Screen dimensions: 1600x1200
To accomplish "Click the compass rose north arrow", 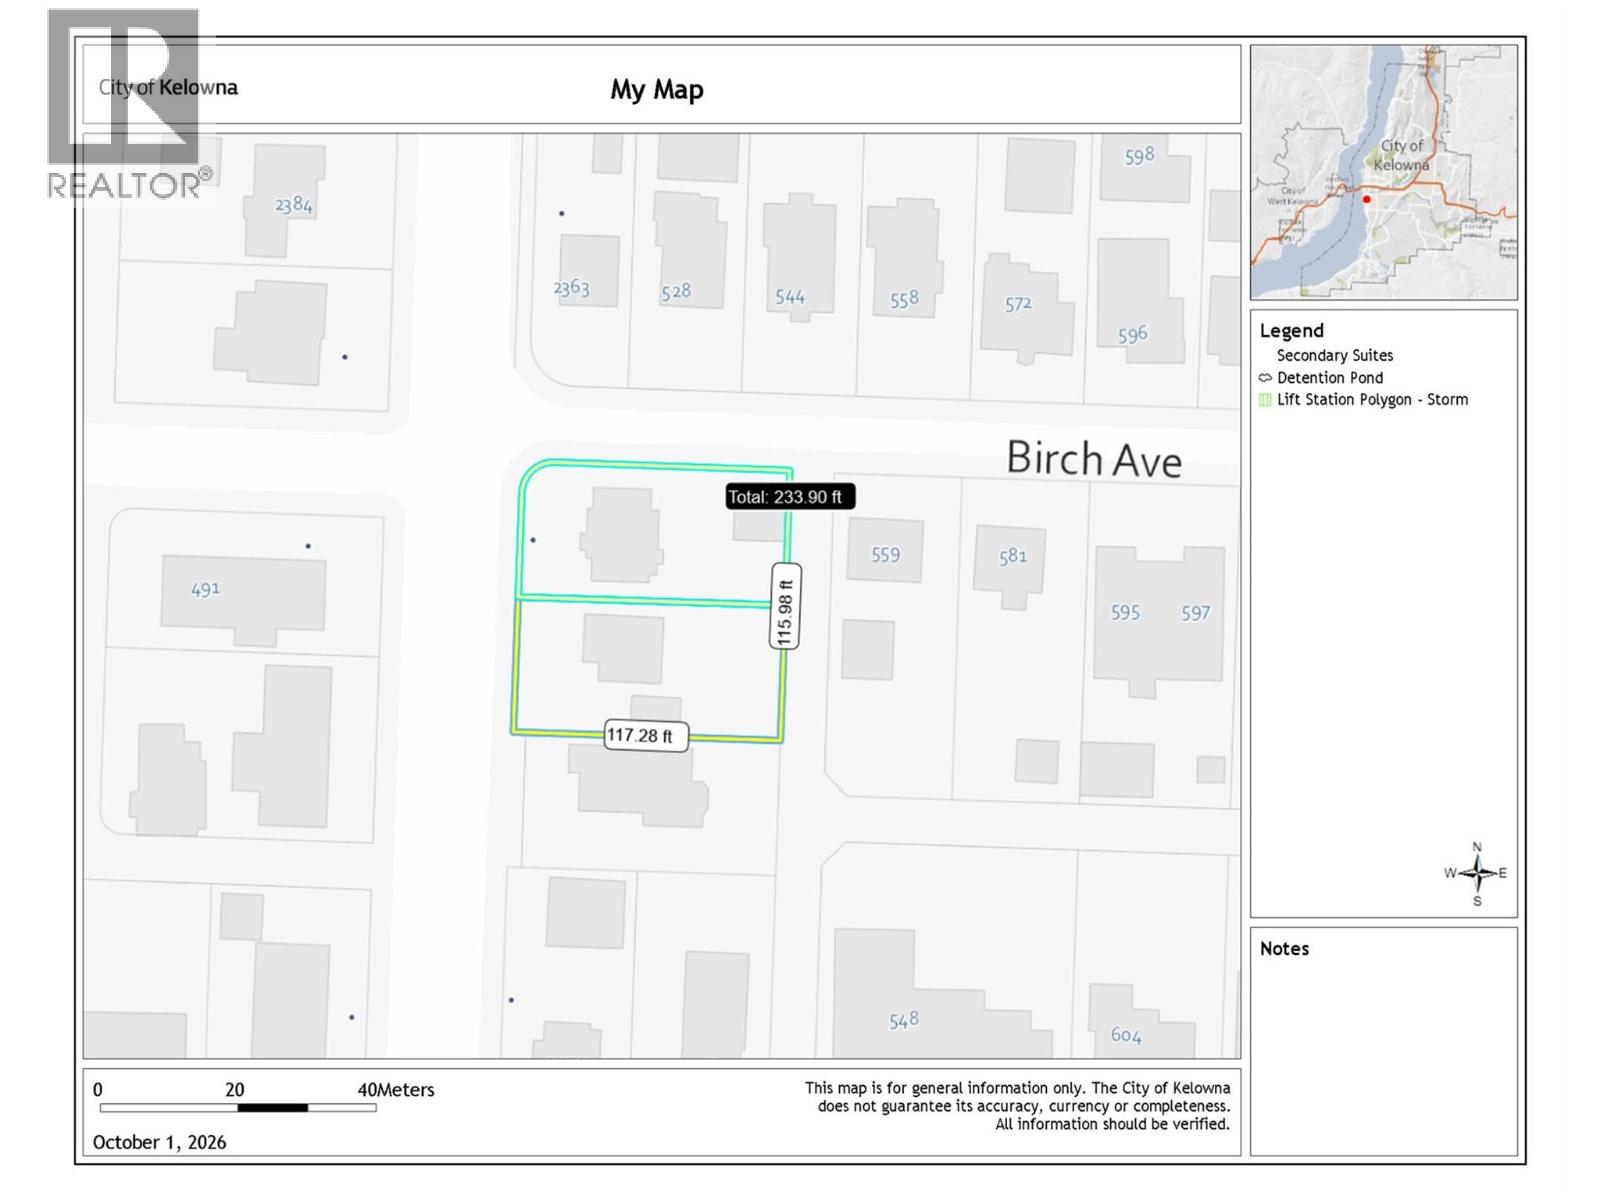I will tap(1477, 873).
